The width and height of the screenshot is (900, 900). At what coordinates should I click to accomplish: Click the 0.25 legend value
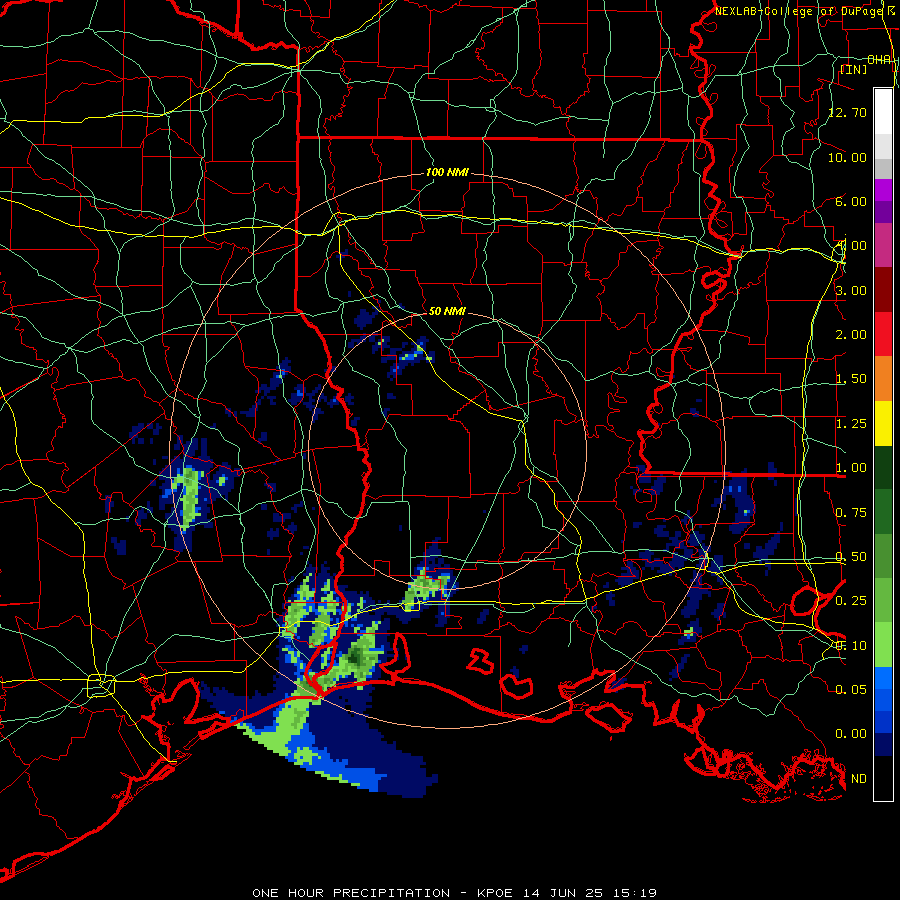pos(851,601)
